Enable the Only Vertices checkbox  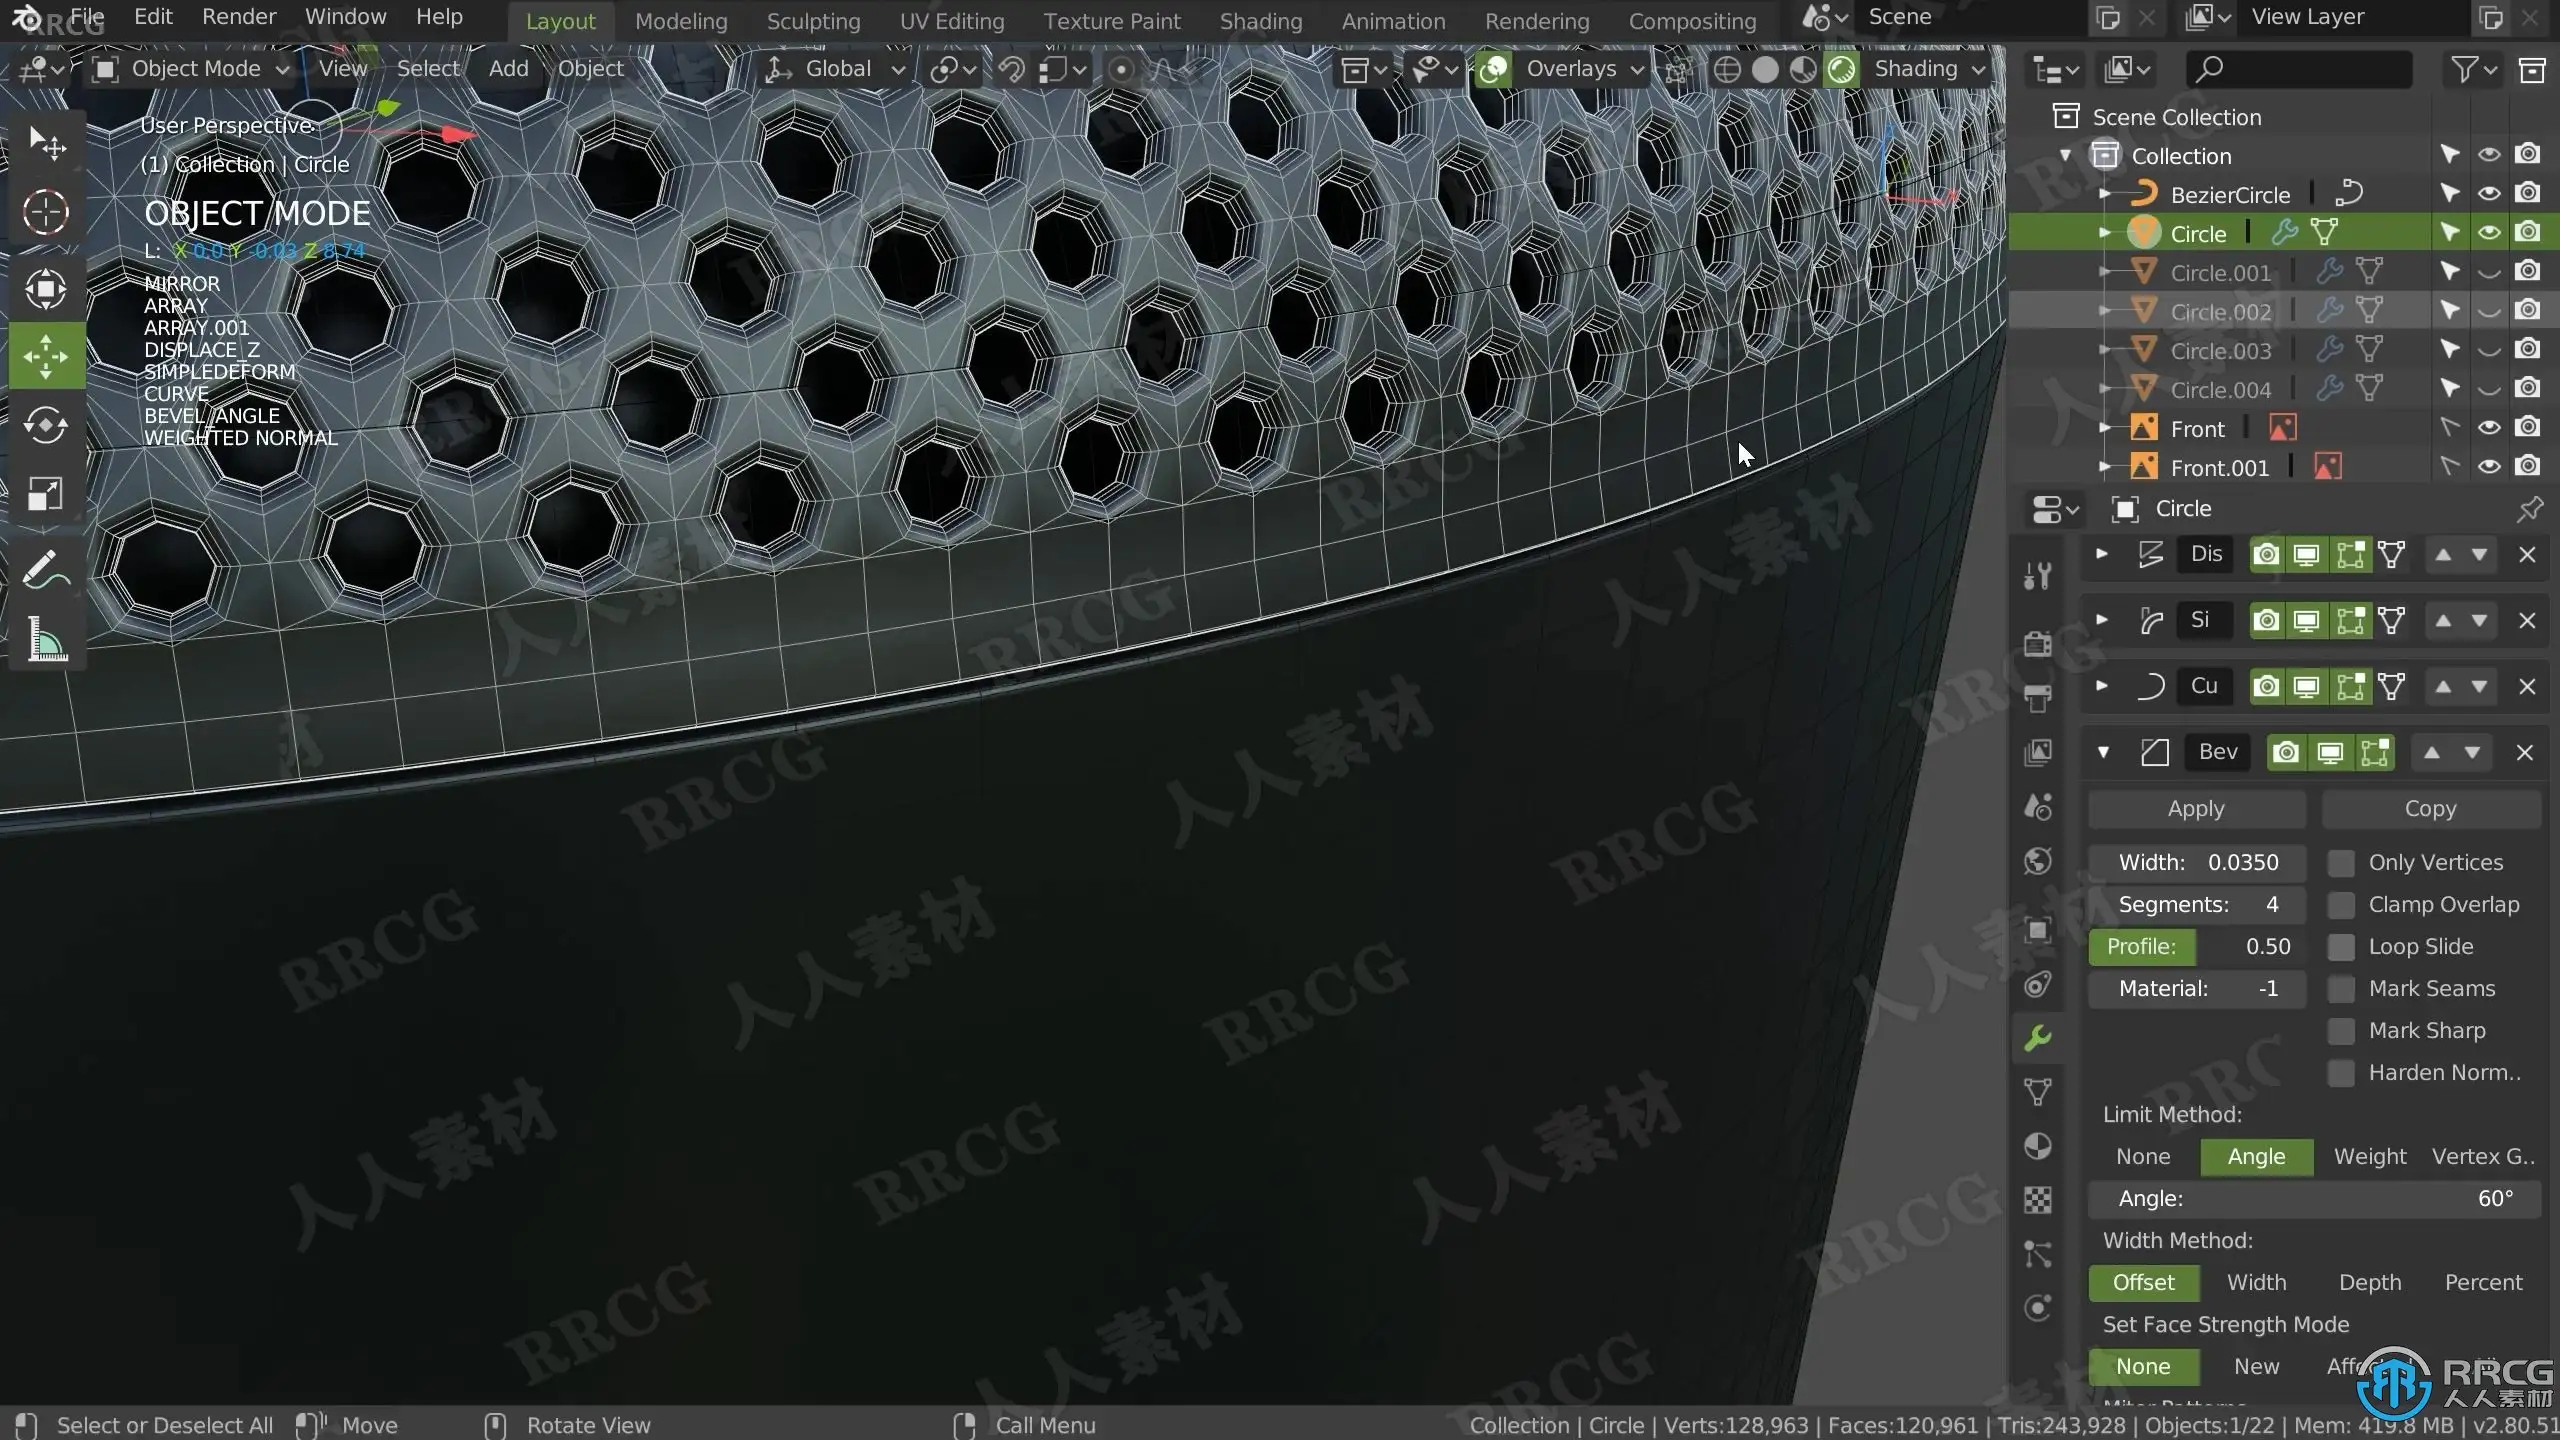tap(2341, 863)
